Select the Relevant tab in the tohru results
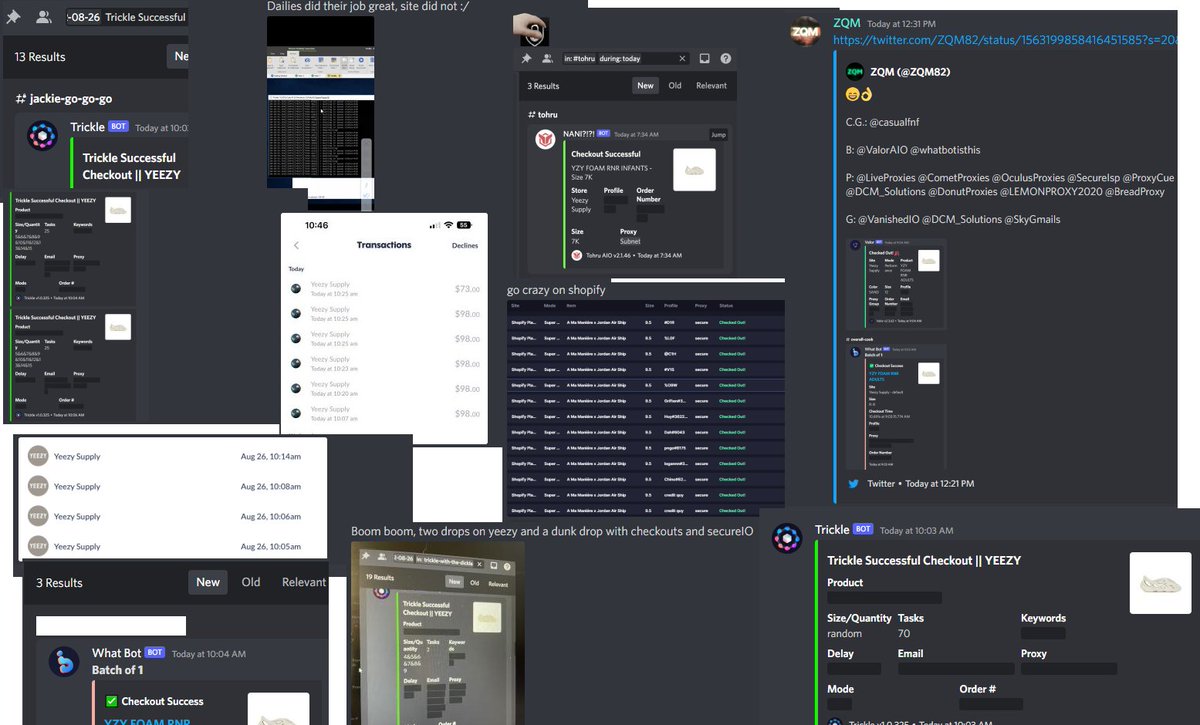The width and height of the screenshot is (1200, 725). 712,86
